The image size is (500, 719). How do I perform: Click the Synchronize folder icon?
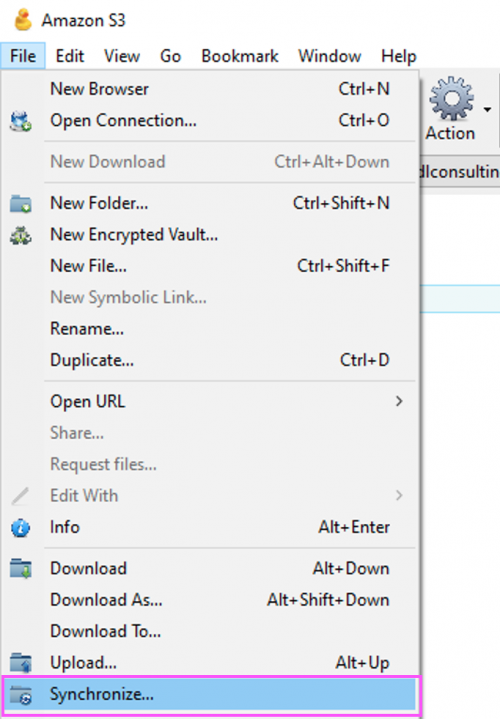[x=21, y=695]
